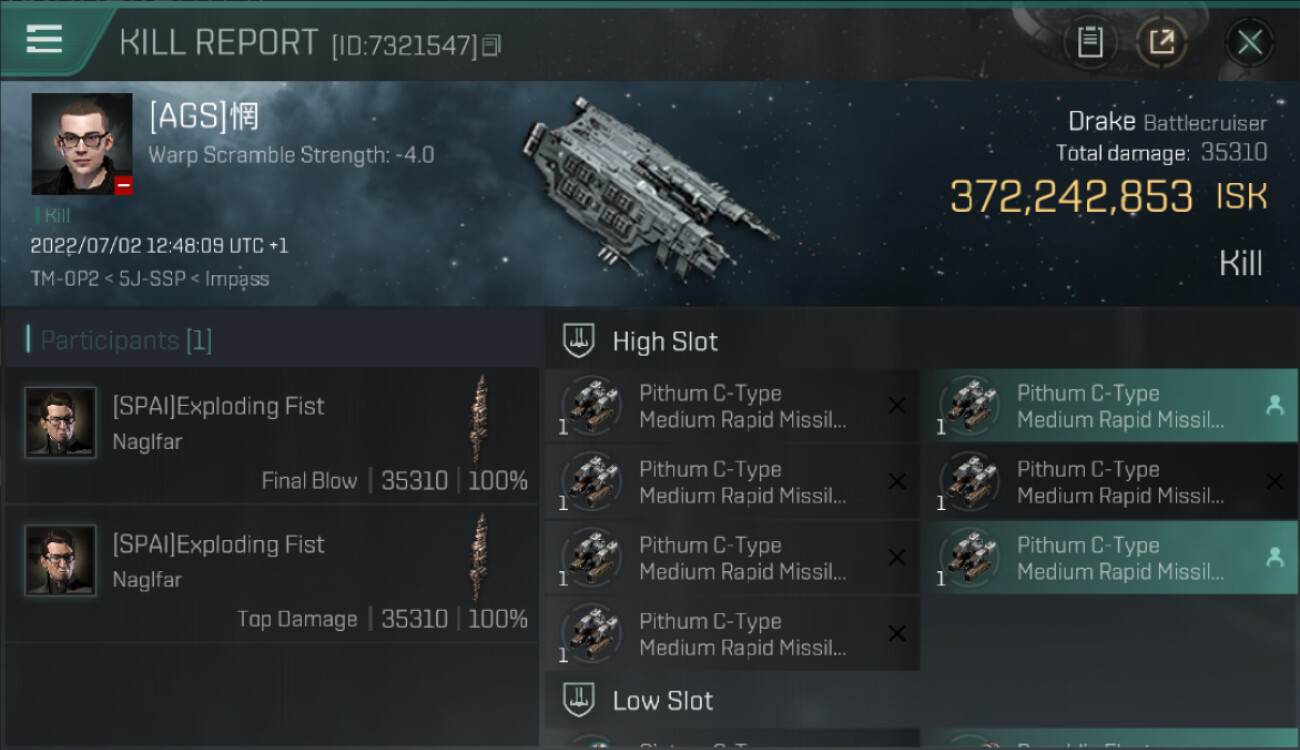Open the hamburger menu button
This screenshot has width=1300, height=750.
(45, 40)
